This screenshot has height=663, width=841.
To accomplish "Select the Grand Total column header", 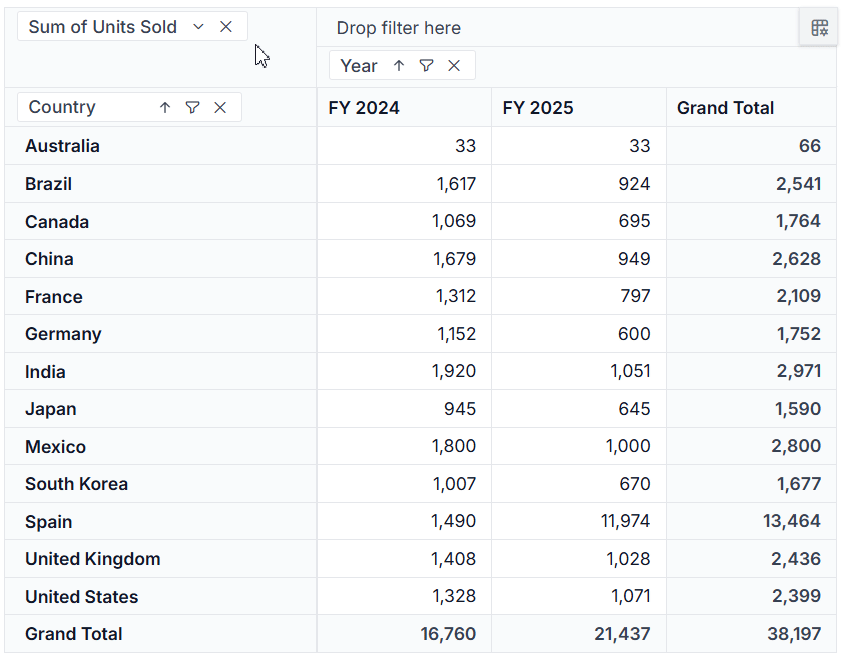I will tap(751, 108).
